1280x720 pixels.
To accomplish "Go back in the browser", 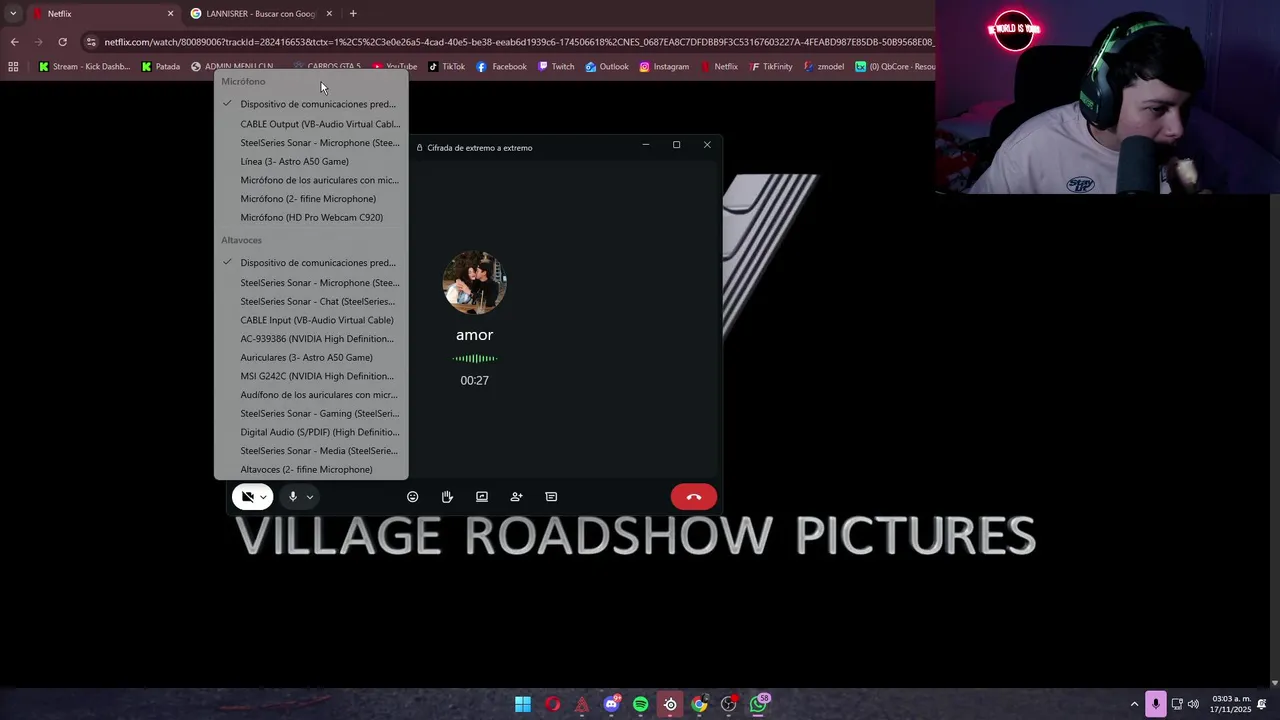I will [14, 42].
